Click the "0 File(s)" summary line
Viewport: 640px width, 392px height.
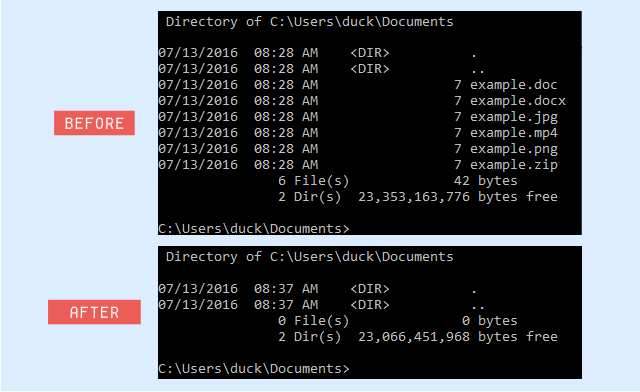pos(398,321)
